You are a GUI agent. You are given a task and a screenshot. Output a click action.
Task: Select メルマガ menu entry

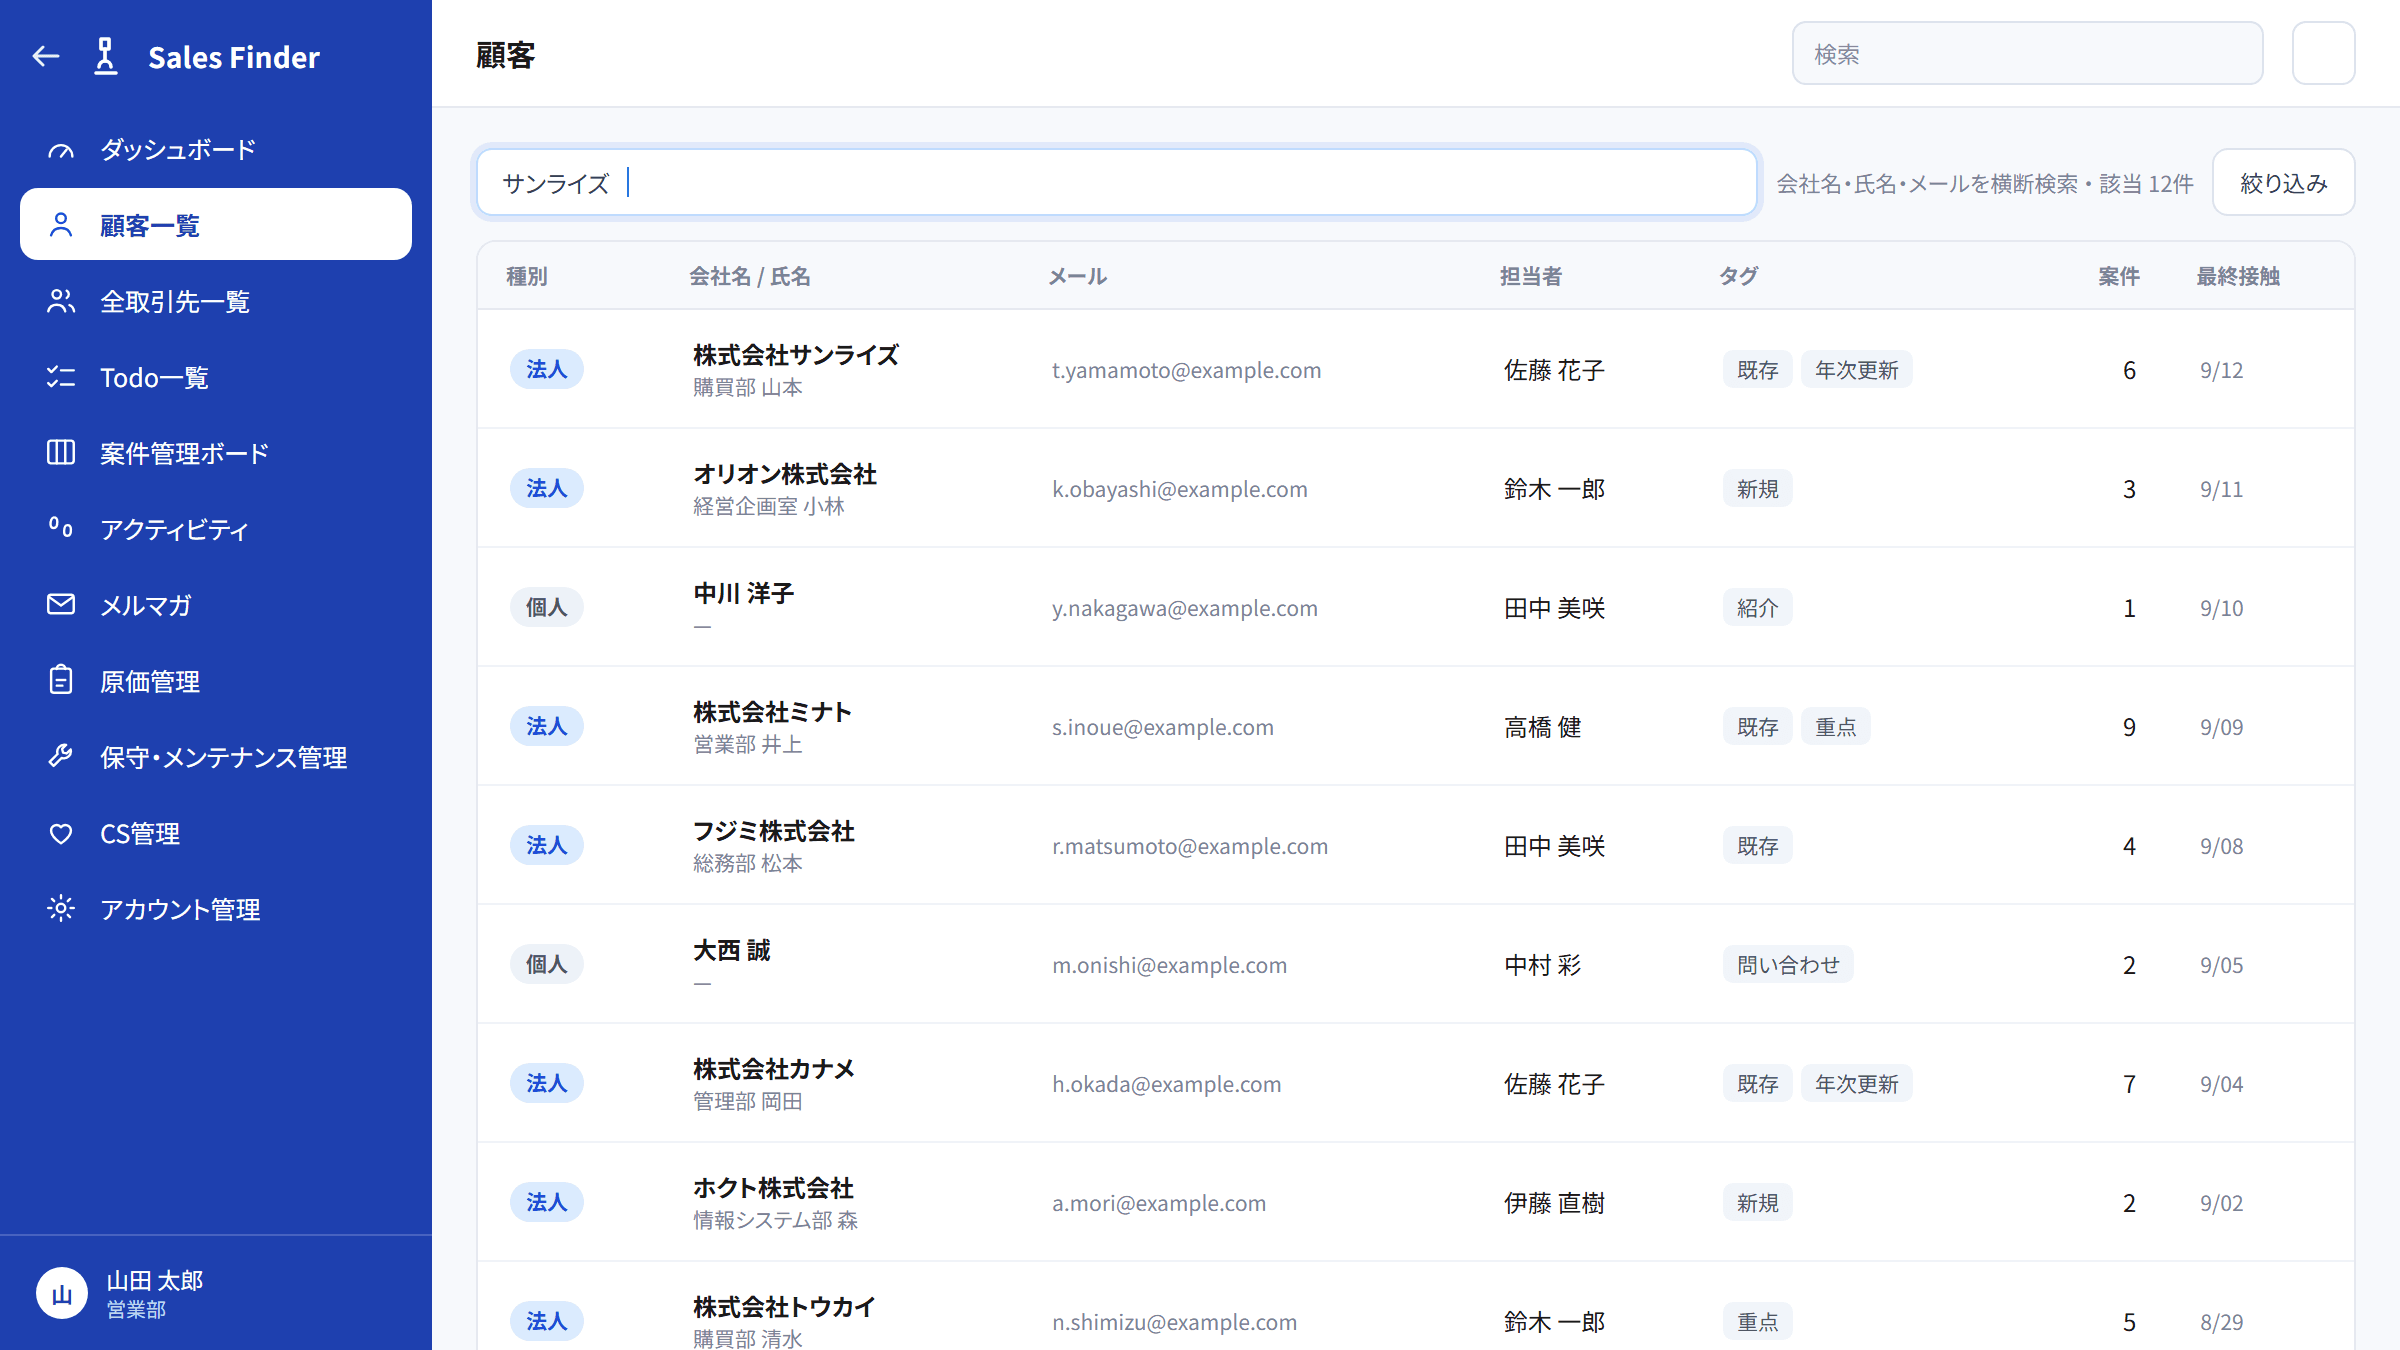point(216,605)
